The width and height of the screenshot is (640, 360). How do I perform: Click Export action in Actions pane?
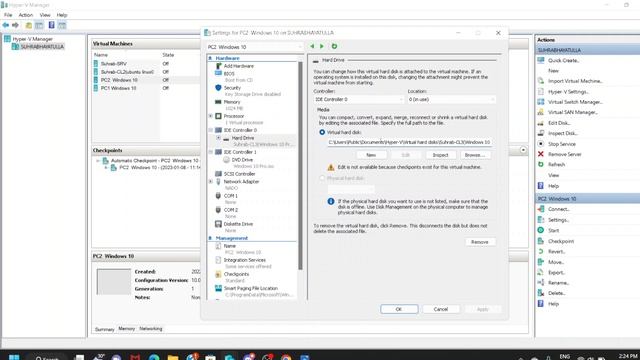pos(557,273)
